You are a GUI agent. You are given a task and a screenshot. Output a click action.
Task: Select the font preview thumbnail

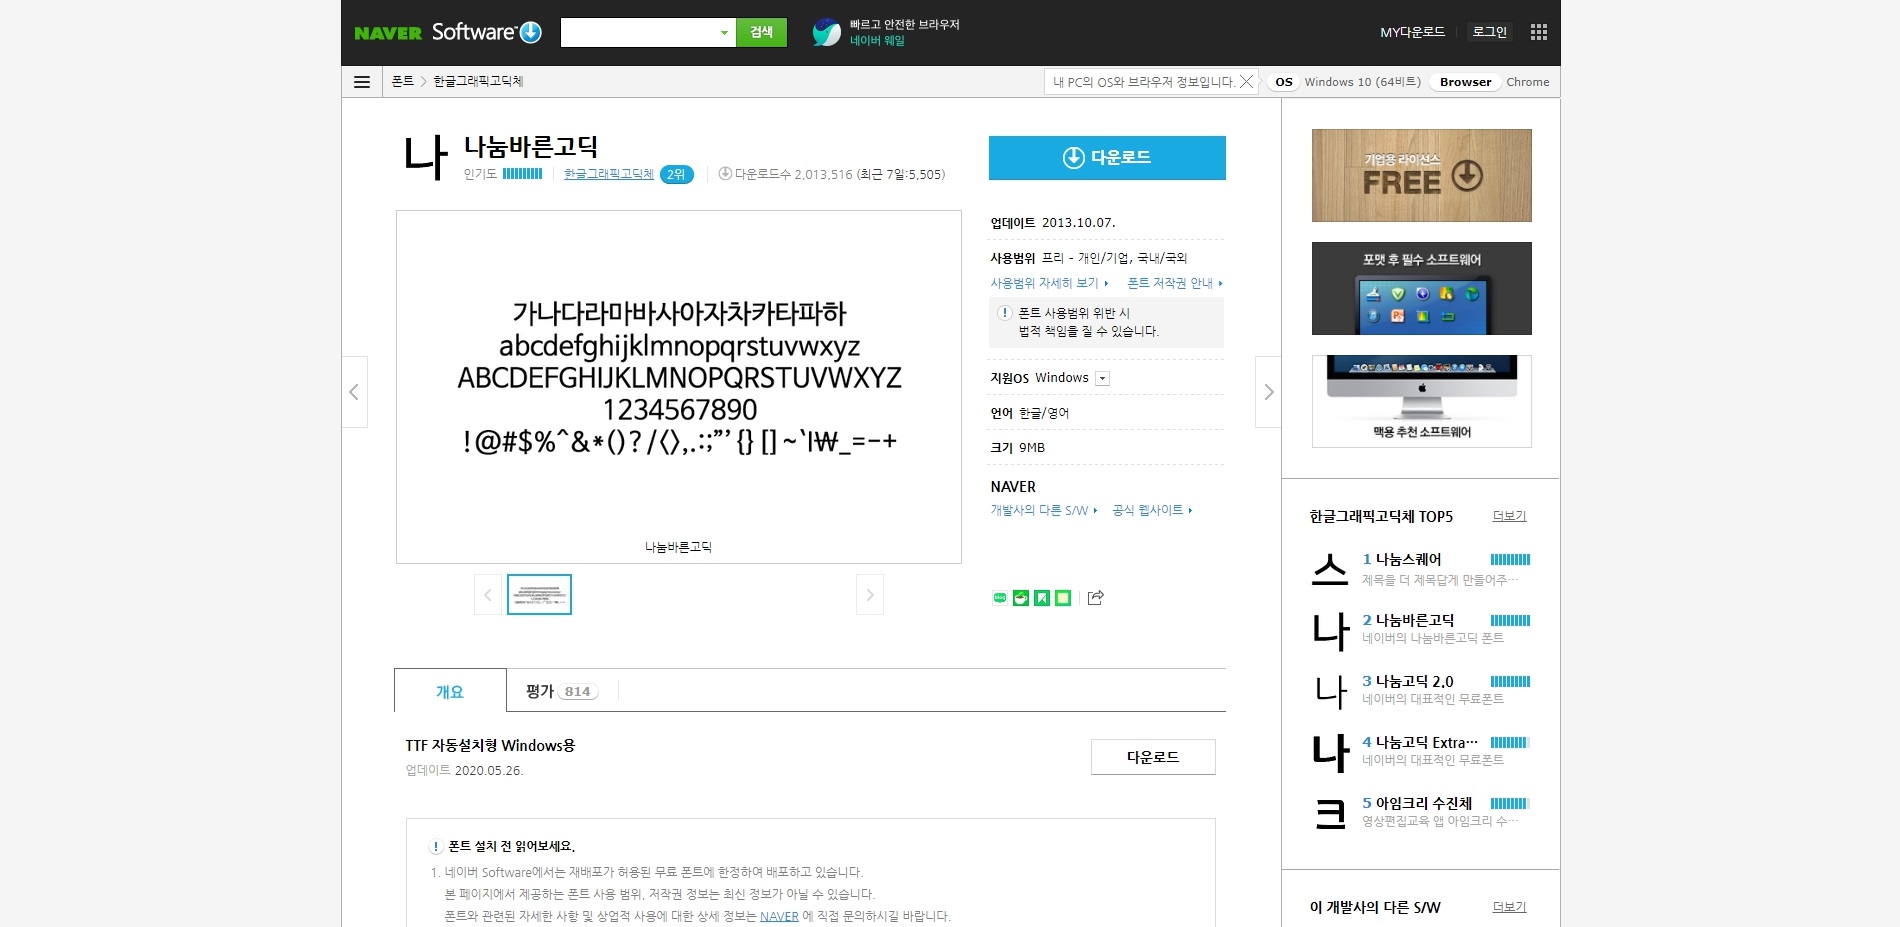[539, 594]
